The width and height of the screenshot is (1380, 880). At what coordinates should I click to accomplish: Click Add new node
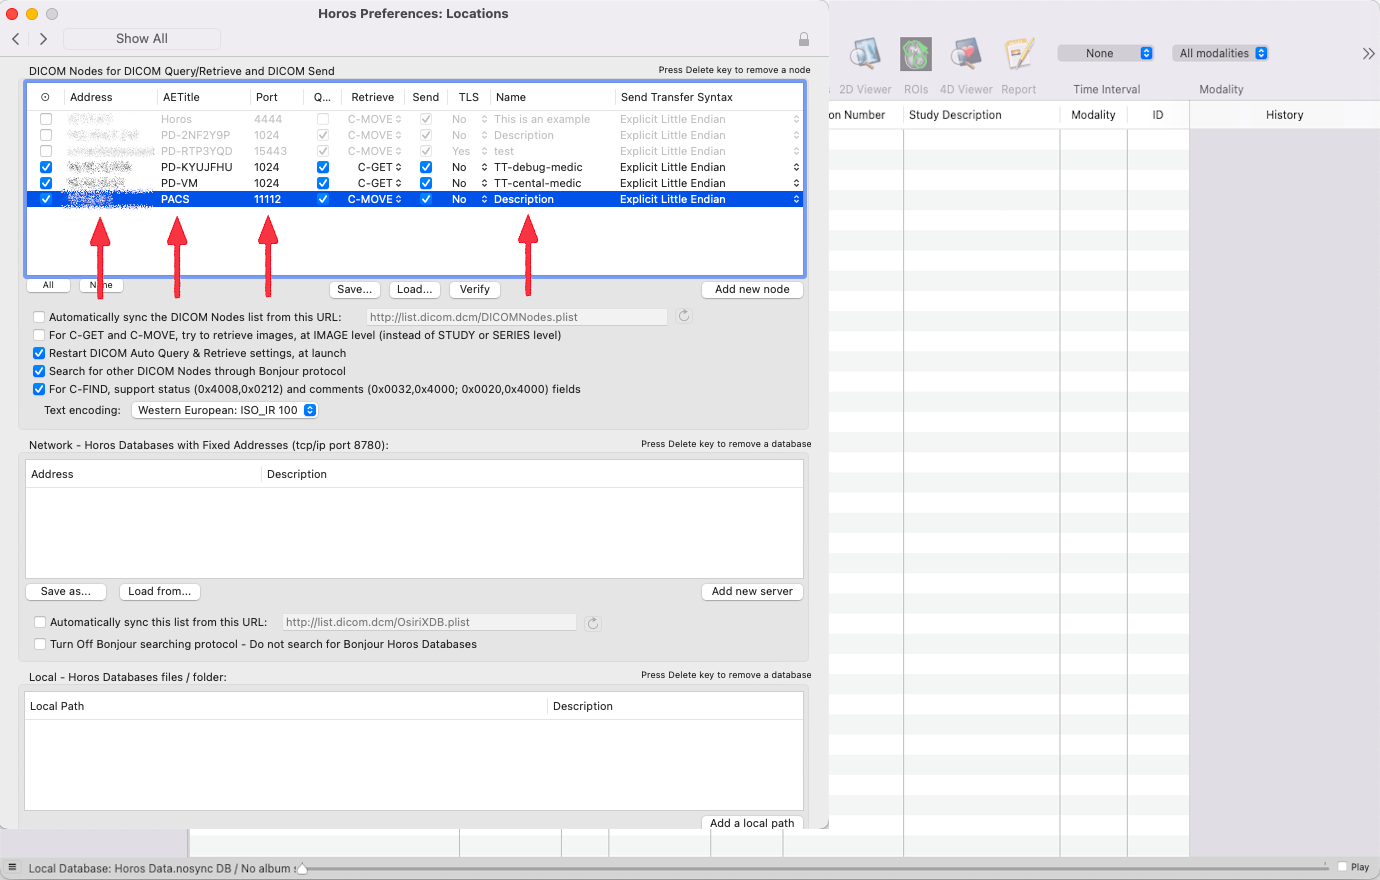click(x=752, y=289)
